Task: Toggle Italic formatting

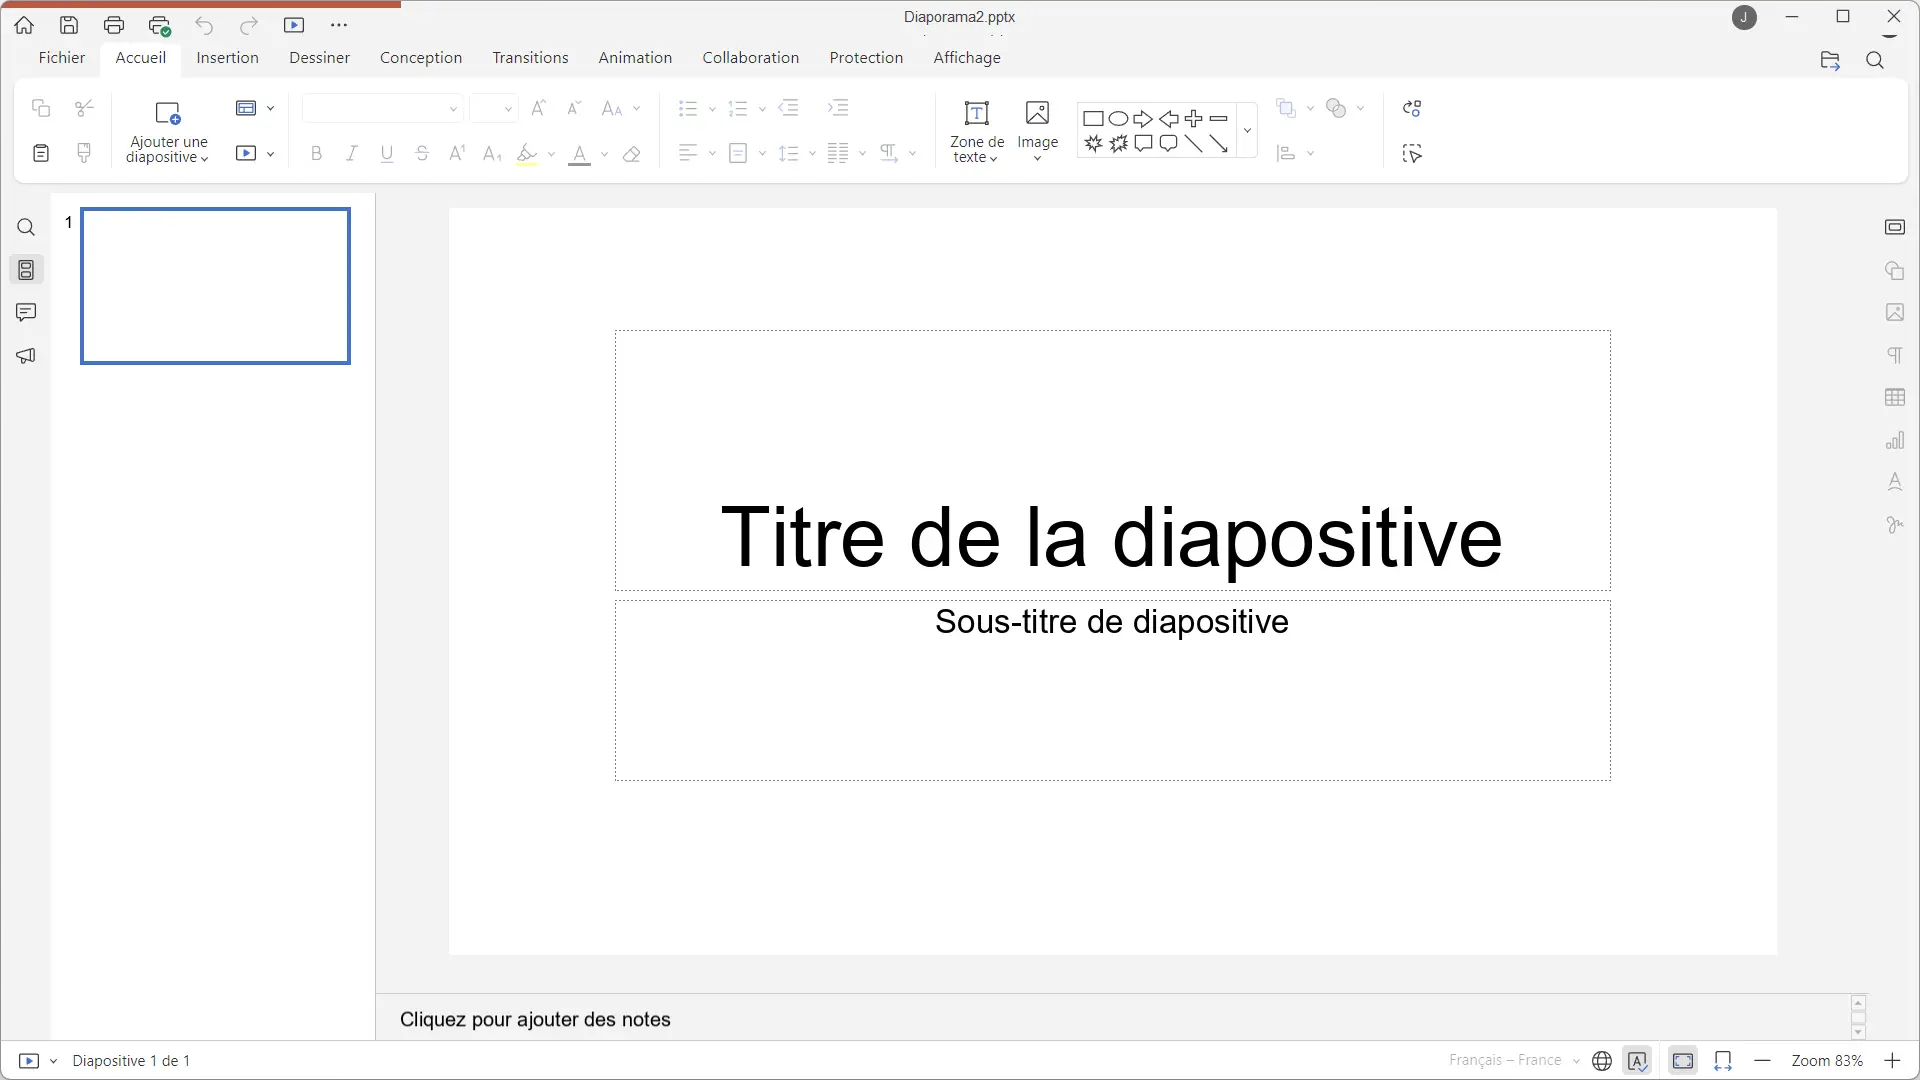Action: point(351,154)
